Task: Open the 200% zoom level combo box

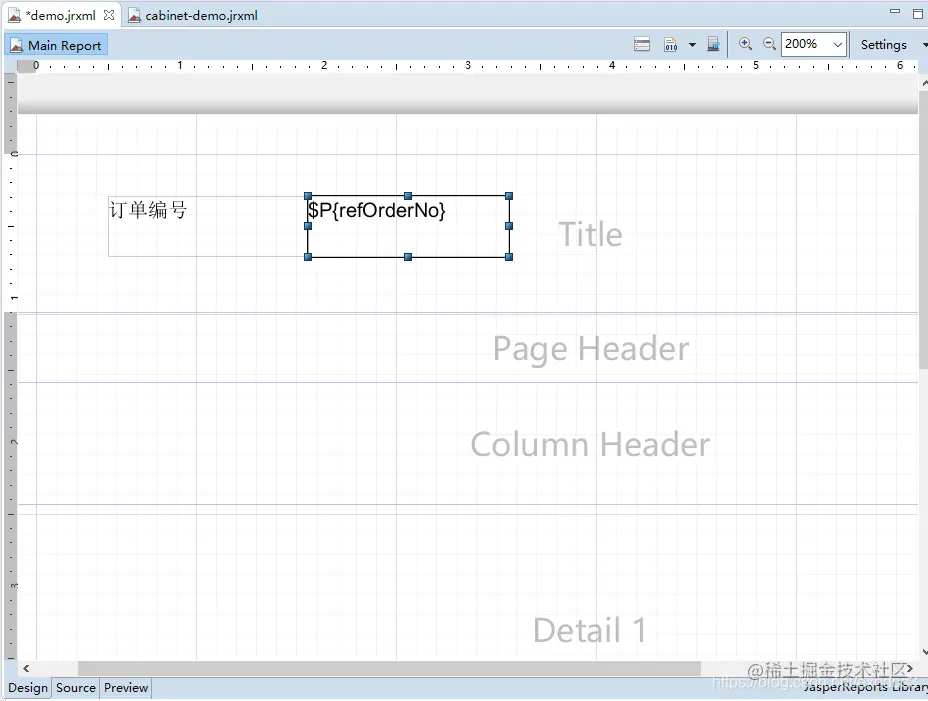Action: 813,44
